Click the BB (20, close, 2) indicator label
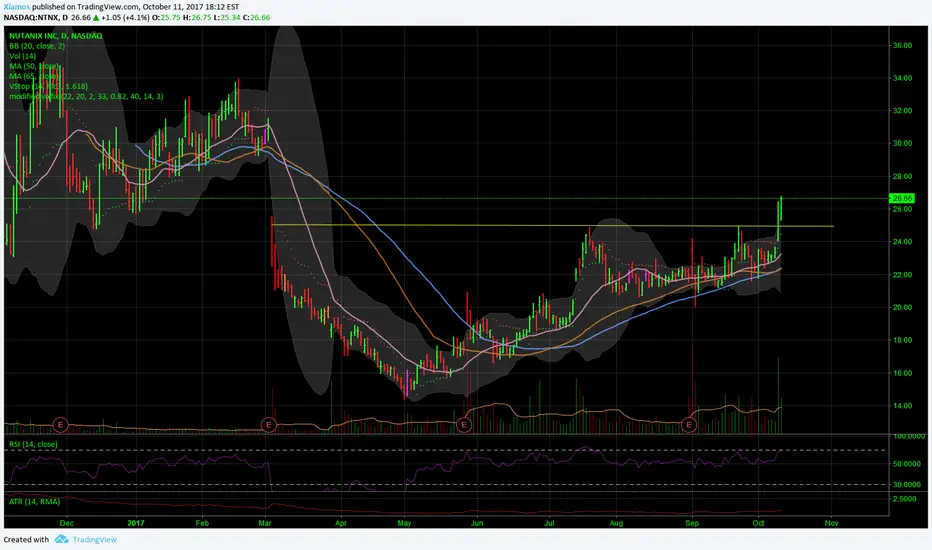This screenshot has width=932, height=550. [x=37, y=46]
